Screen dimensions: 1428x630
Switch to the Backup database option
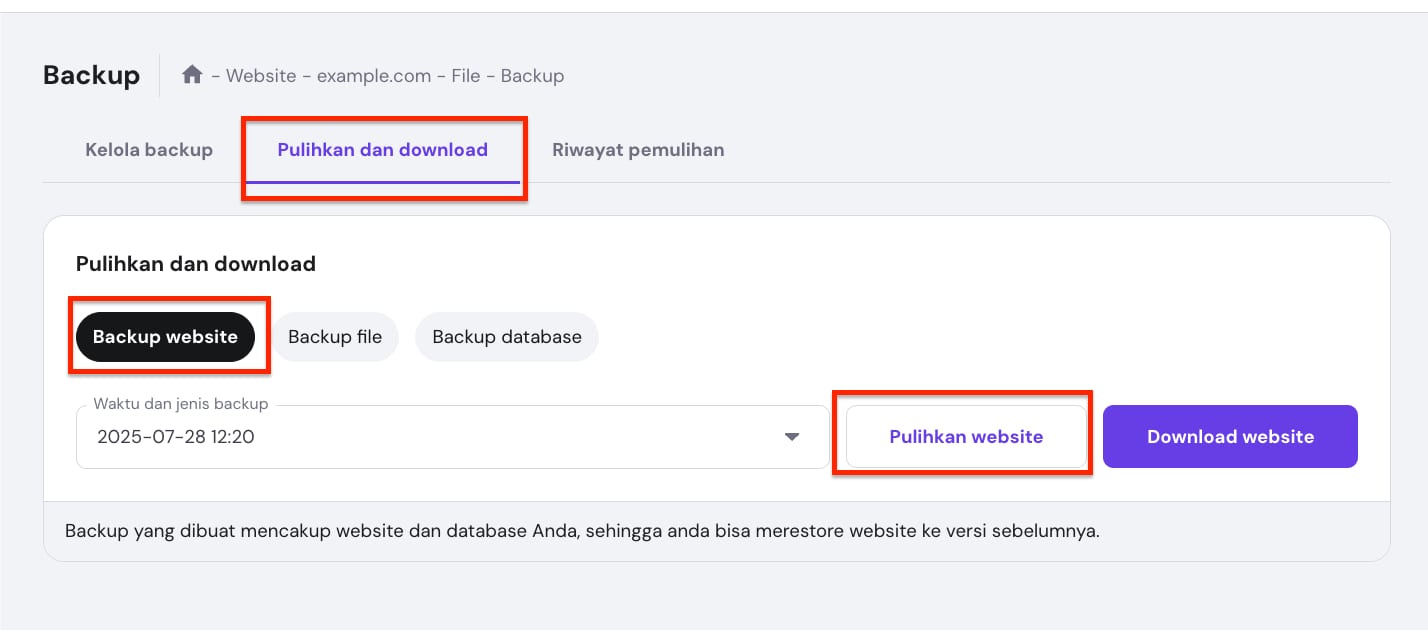click(x=507, y=337)
